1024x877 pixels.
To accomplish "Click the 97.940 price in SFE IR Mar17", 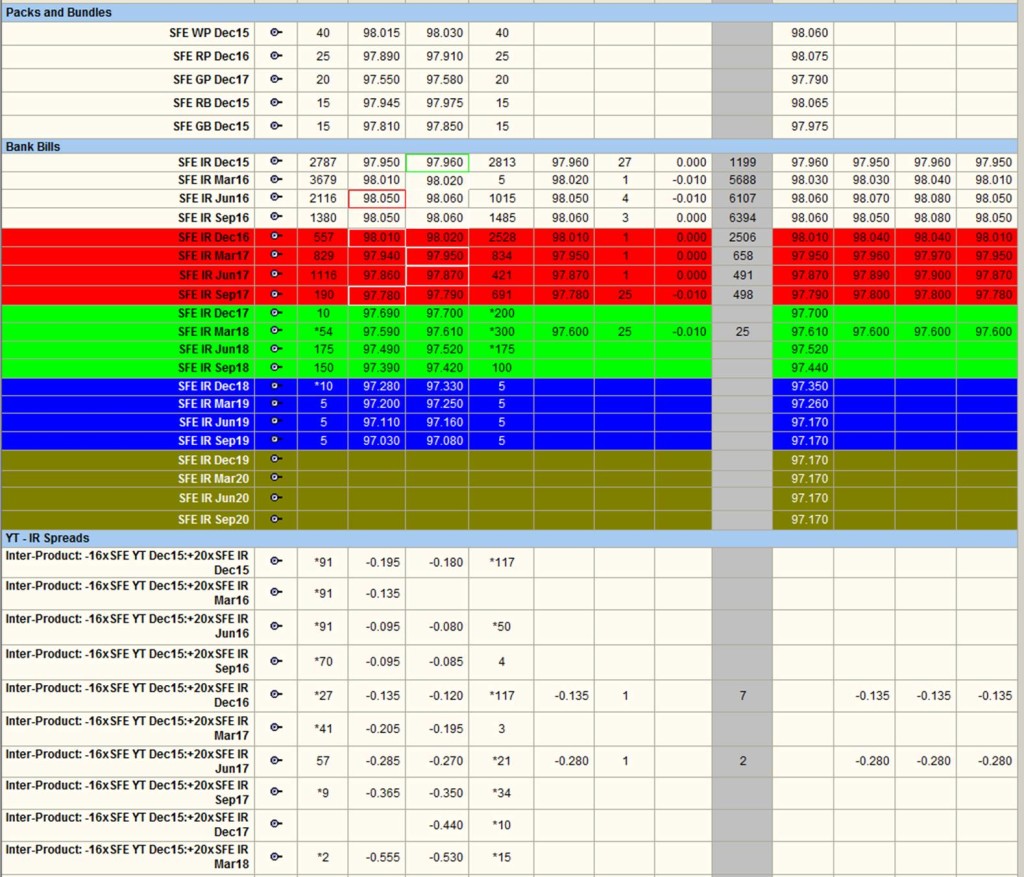I will pyautogui.click(x=381, y=255).
